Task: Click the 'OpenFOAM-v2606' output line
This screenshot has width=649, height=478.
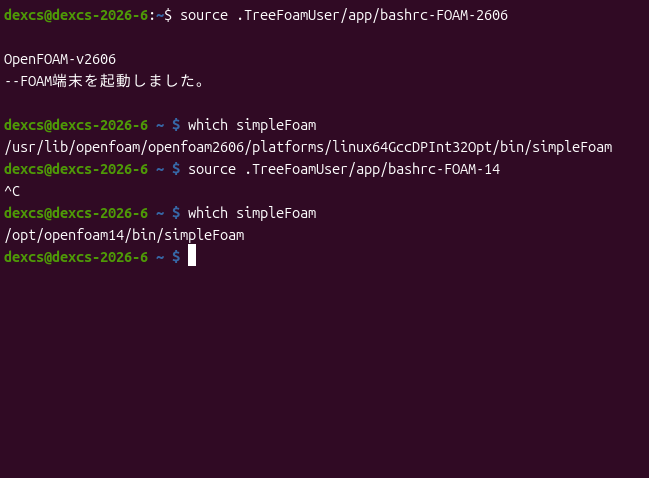Action: pos(60,59)
